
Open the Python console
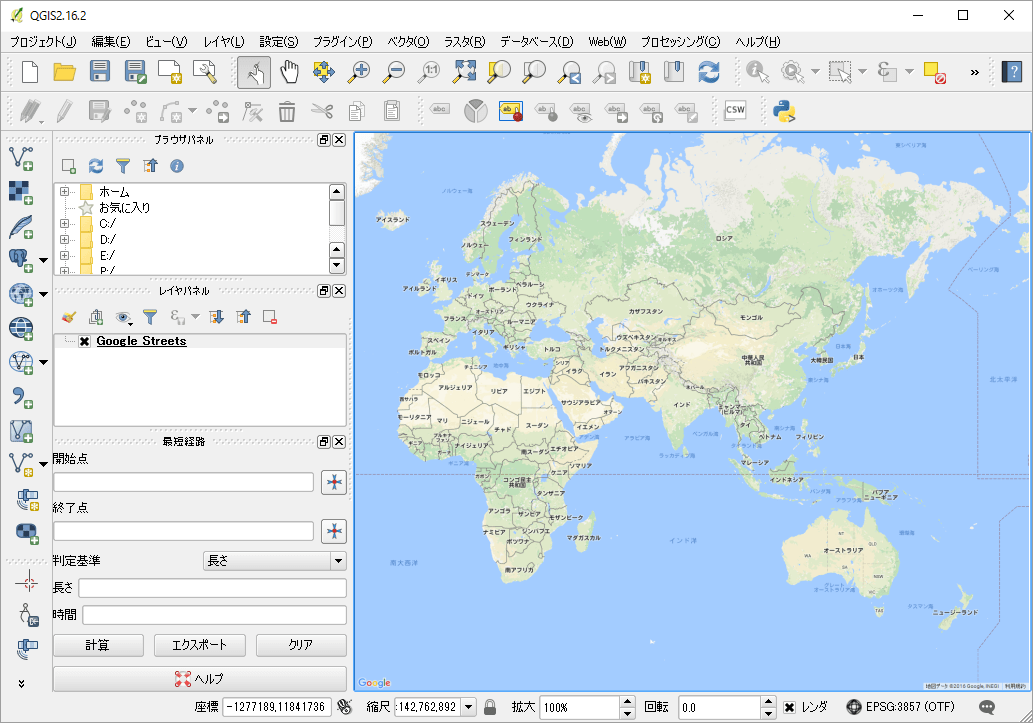coord(784,112)
